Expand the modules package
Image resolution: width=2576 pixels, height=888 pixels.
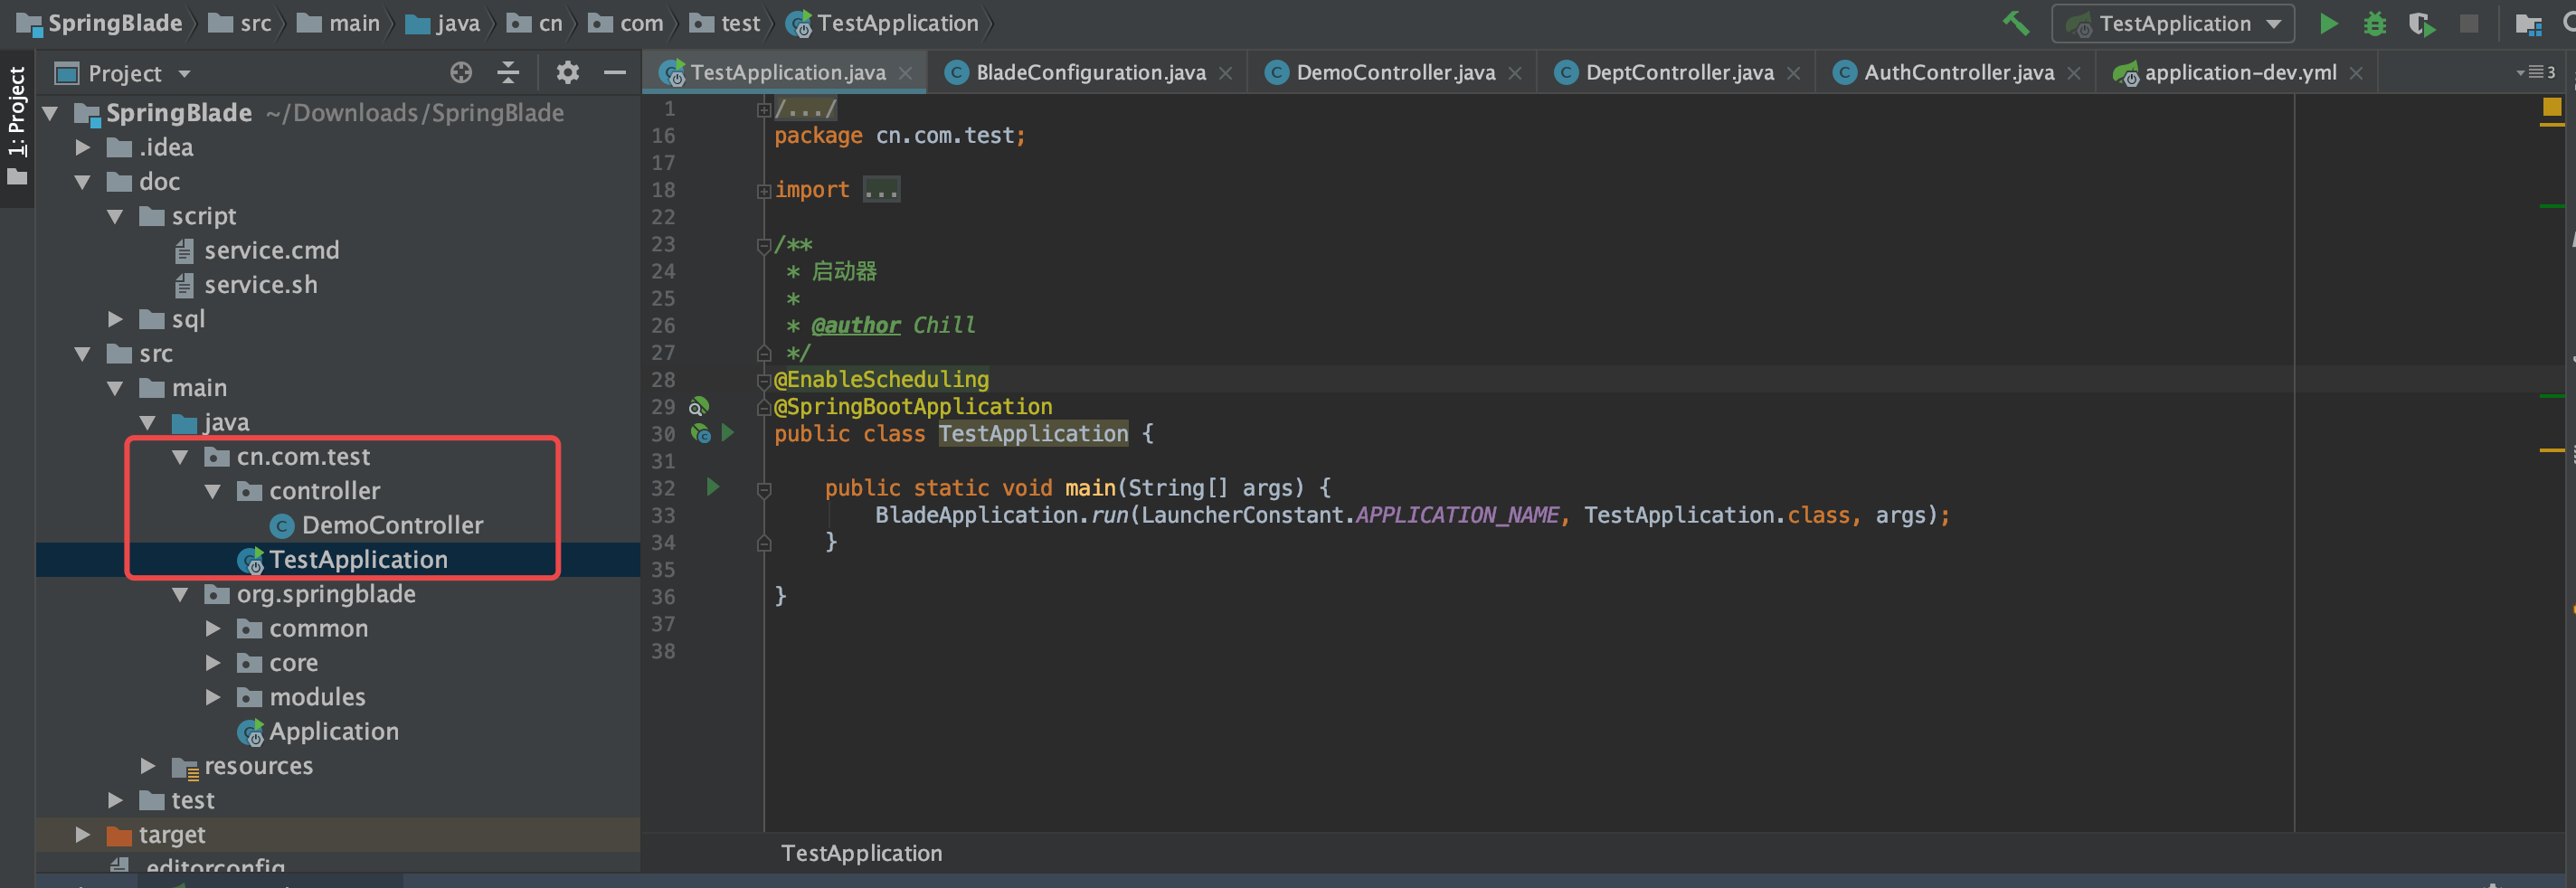pos(212,697)
